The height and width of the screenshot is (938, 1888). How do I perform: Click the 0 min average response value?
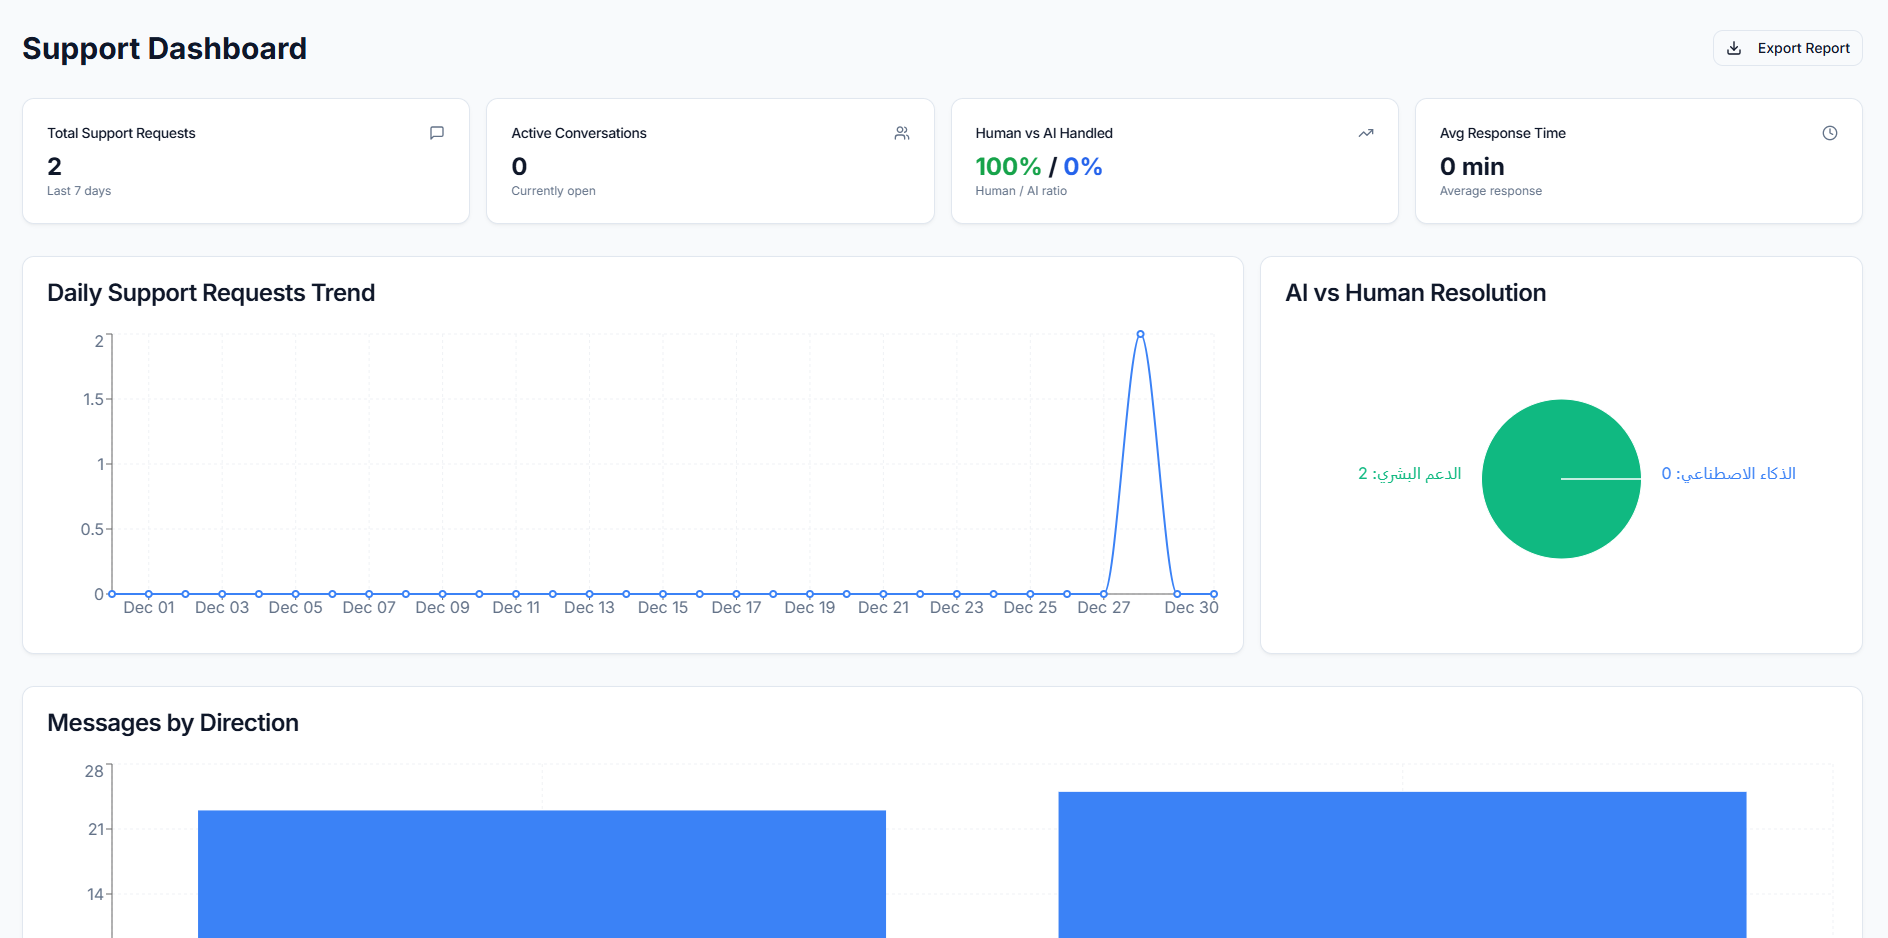coord(1471,166)
